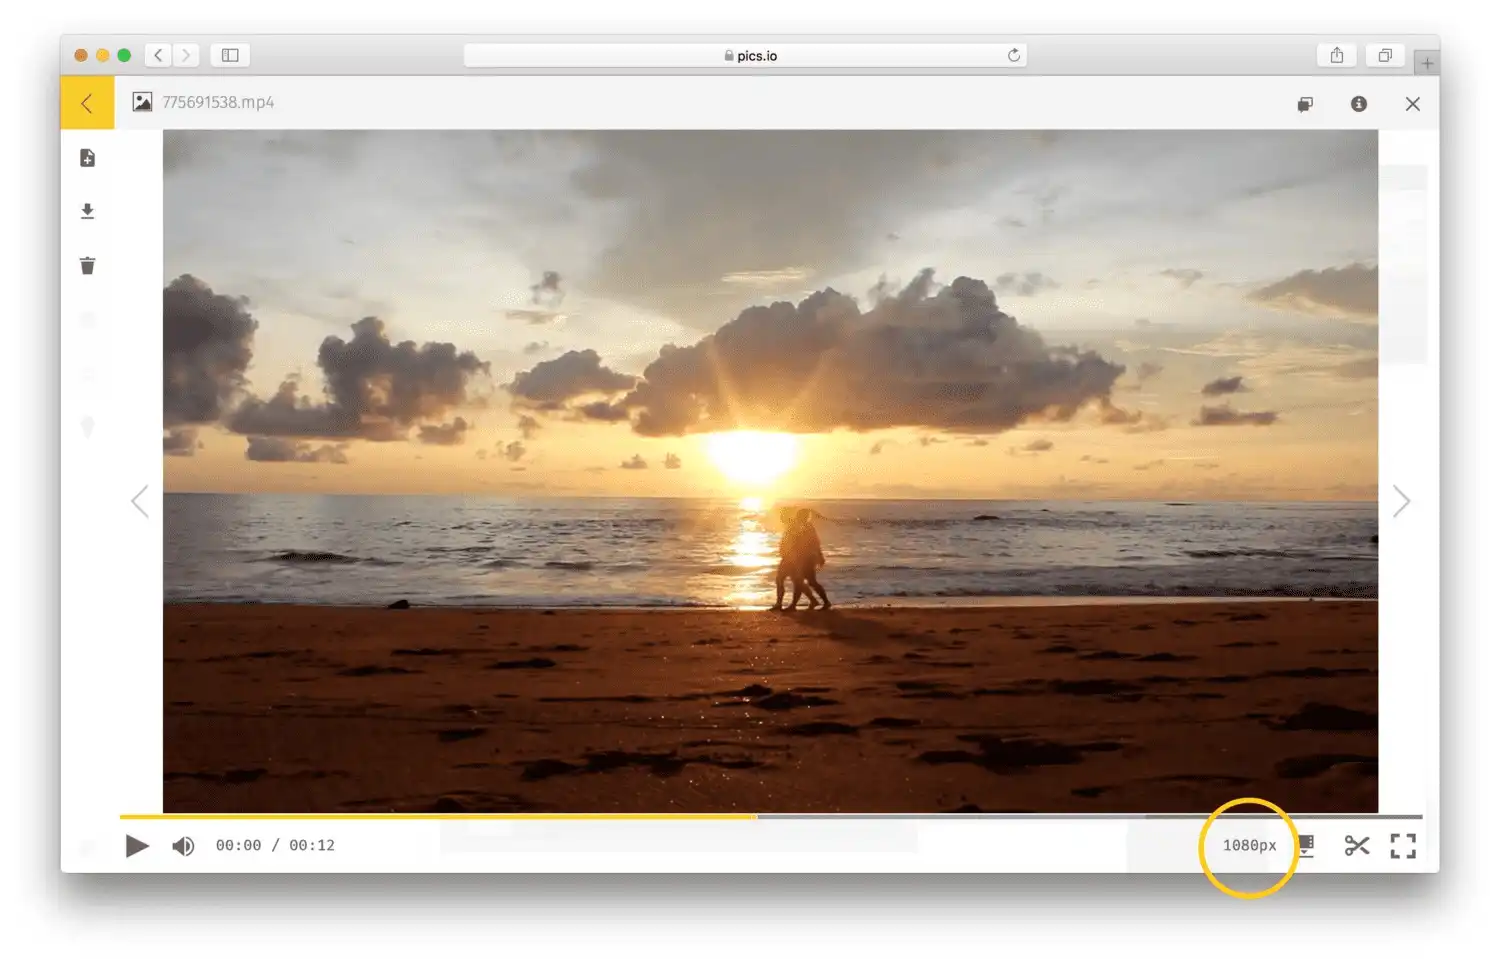
Task: Go to the previous asset arrow
Action: (140, 501)
